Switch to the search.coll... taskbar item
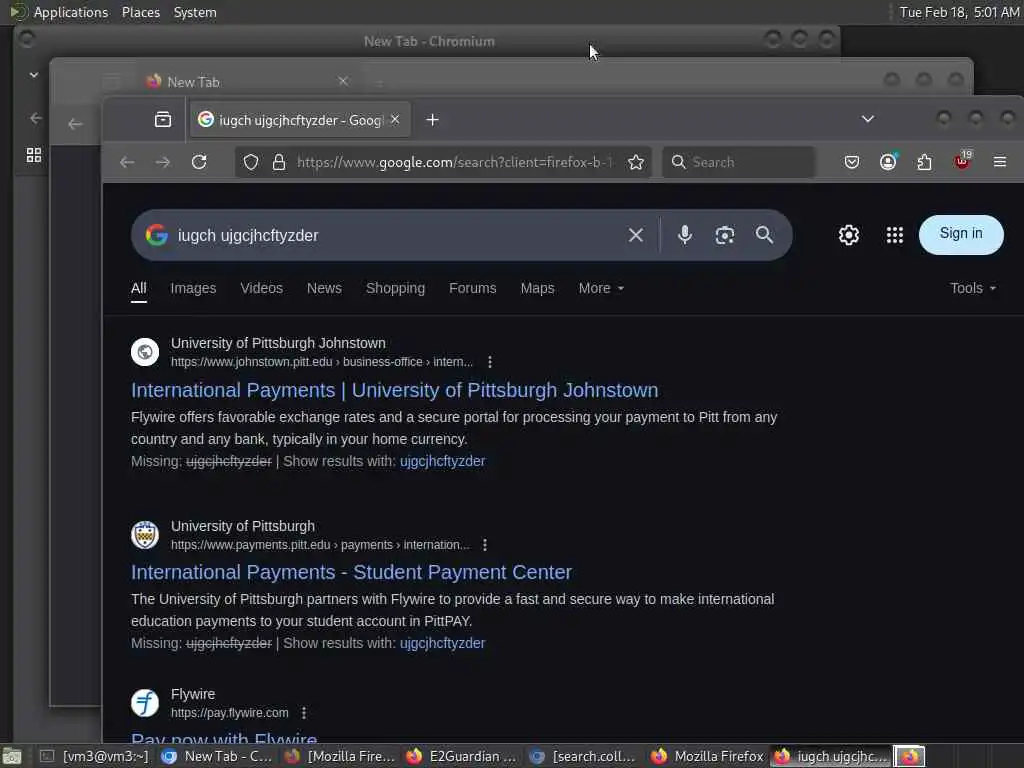The width and height of the screenshot is (1024, 768). click(x=583, y=756)
